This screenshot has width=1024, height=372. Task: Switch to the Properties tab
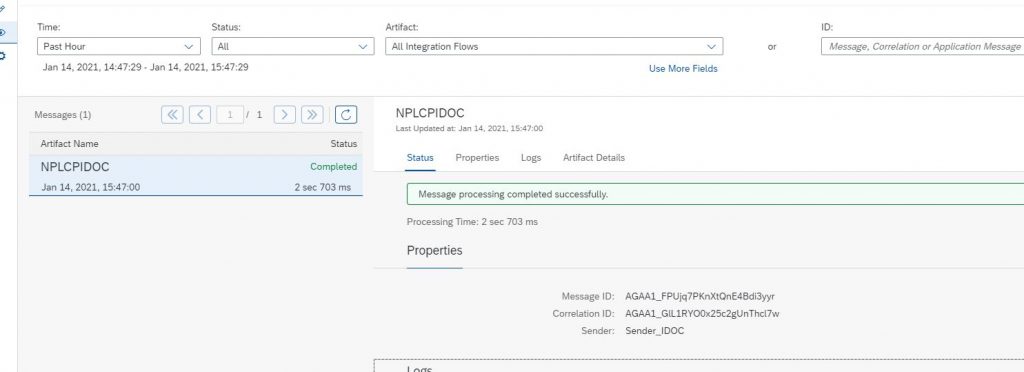tap(477, 158)
